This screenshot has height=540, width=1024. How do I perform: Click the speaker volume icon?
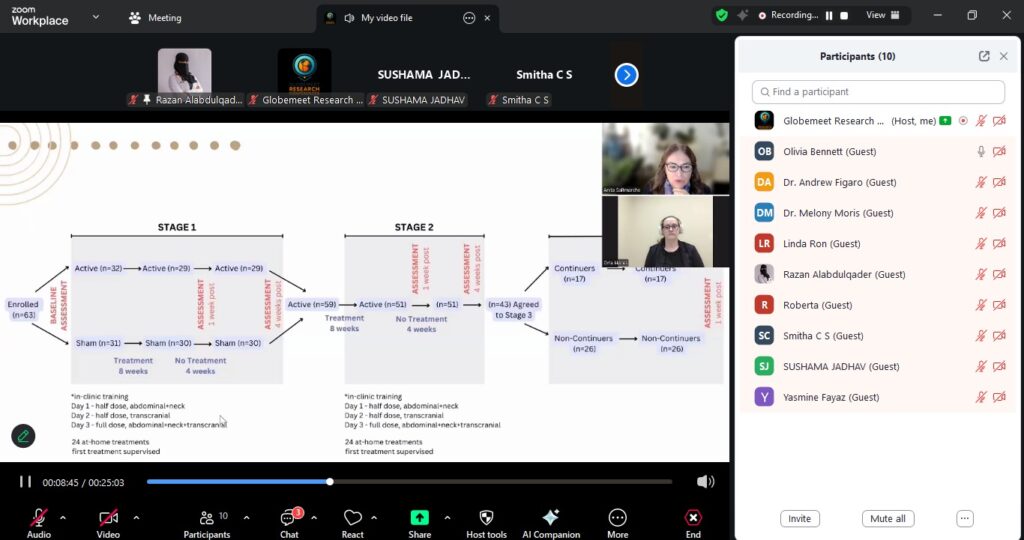pos(705,482)
